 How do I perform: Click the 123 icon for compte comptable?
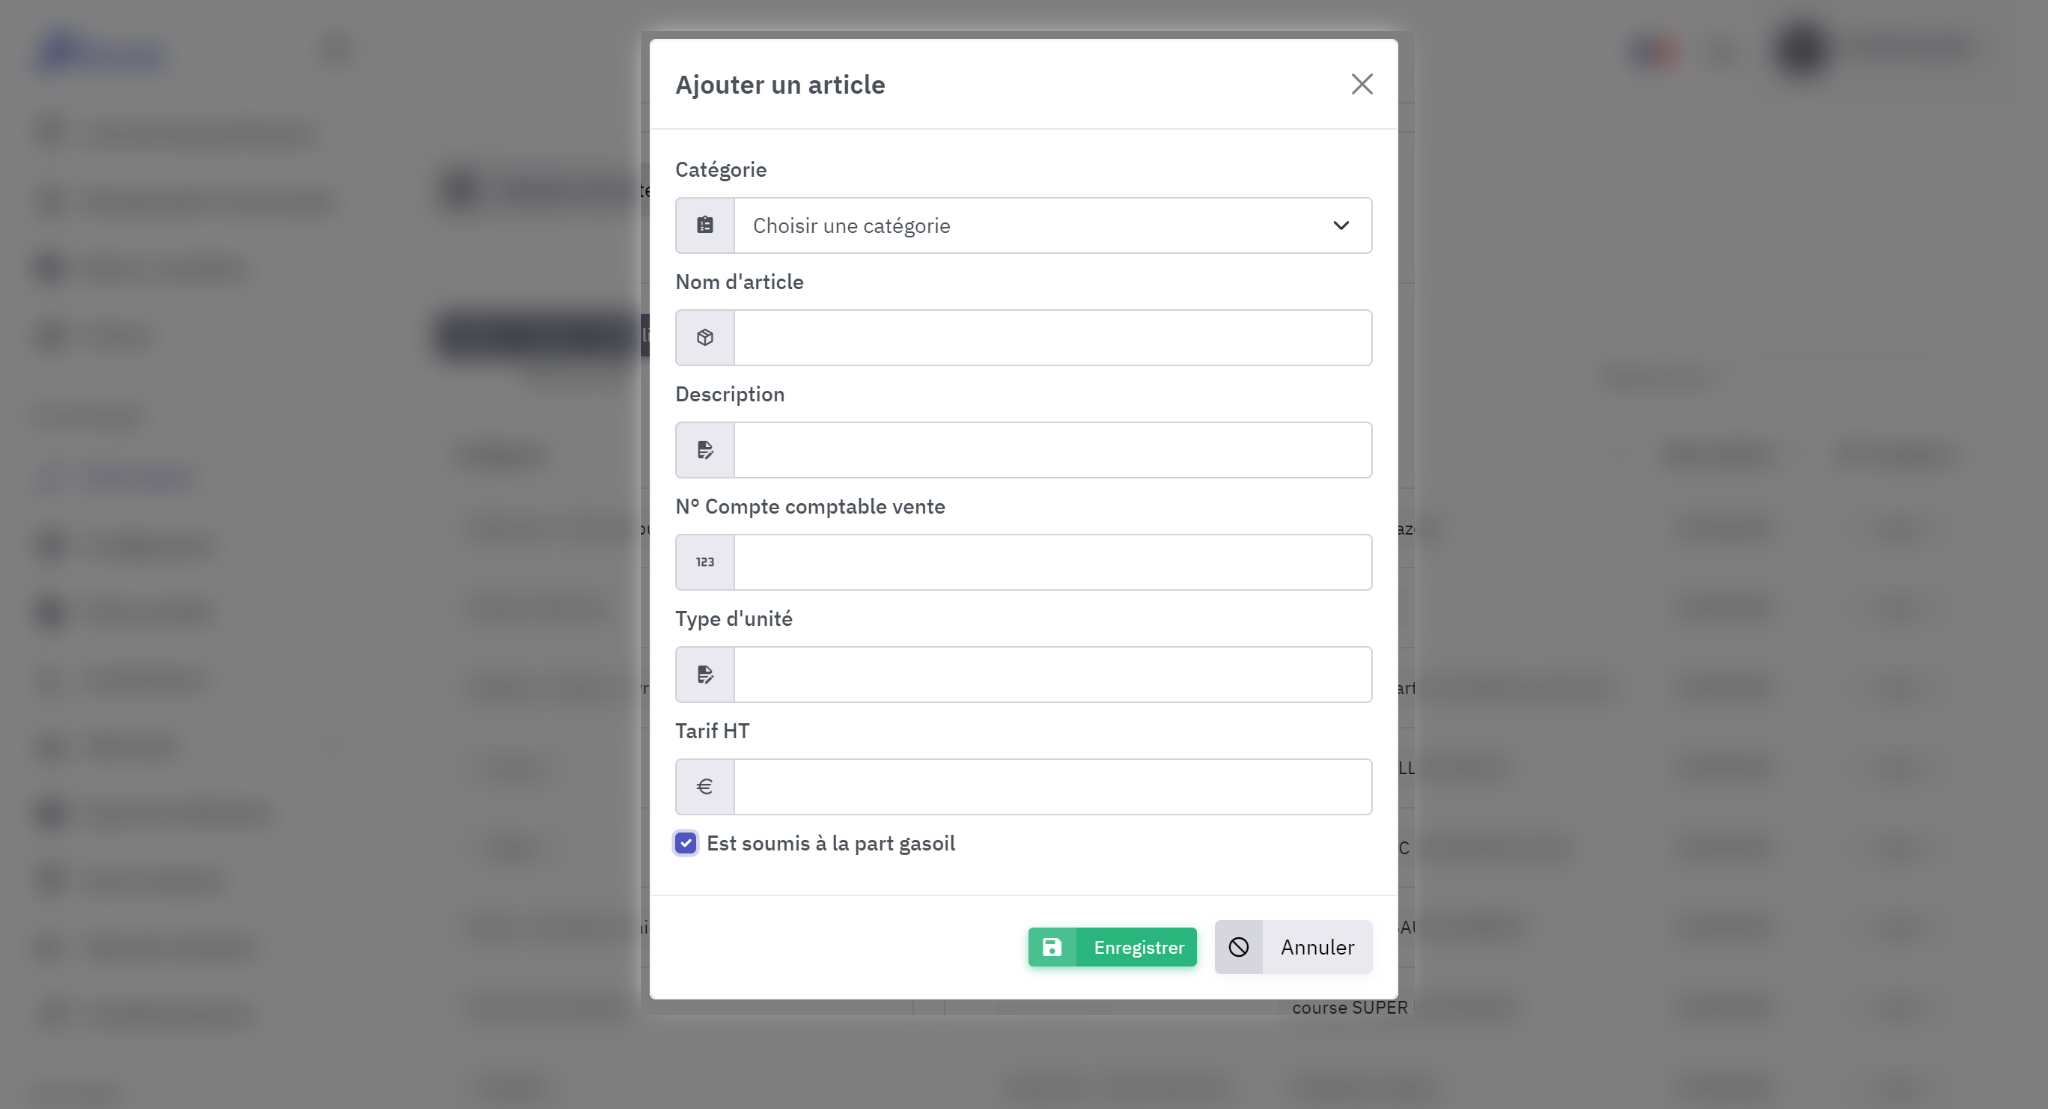[705, 562]
